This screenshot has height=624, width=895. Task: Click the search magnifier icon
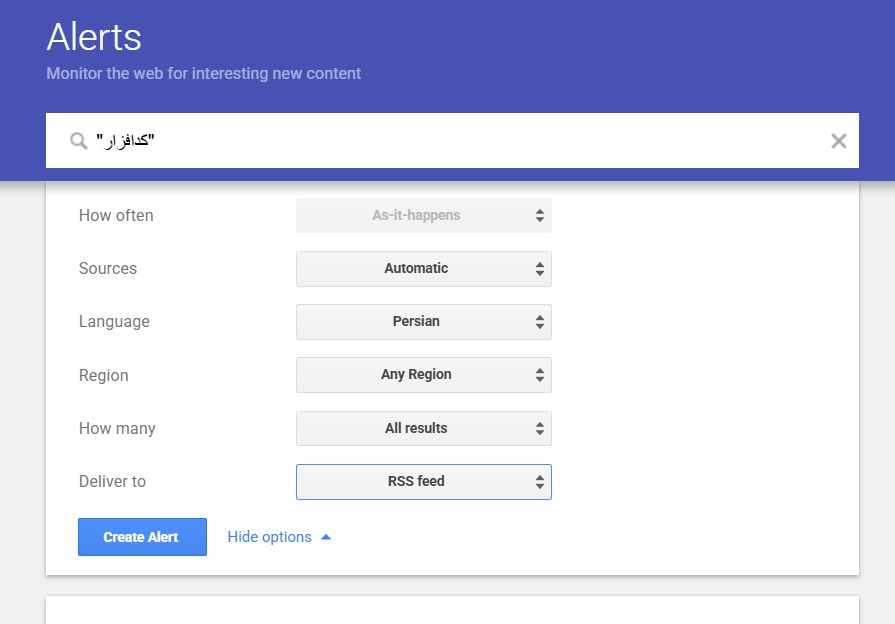pos(79,141)
